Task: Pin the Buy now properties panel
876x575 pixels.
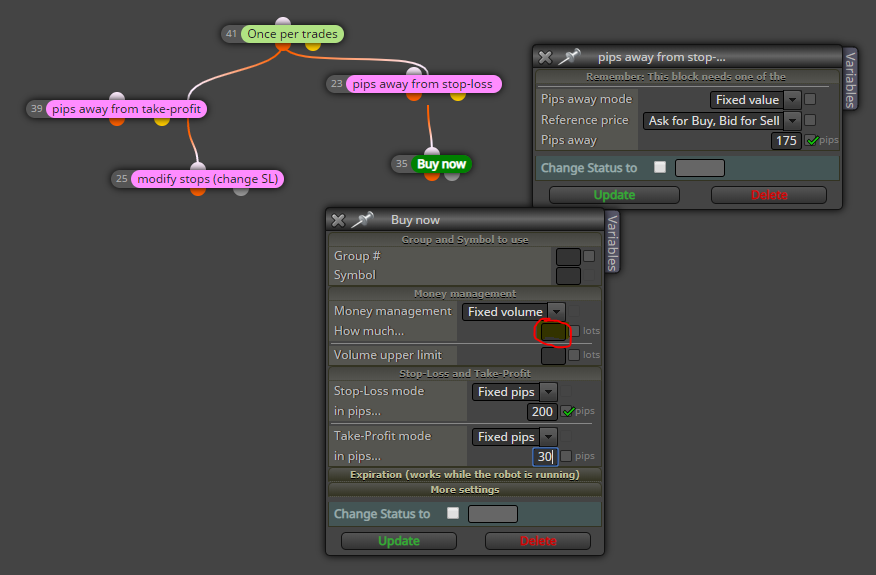Action: [x=363, y=220]
